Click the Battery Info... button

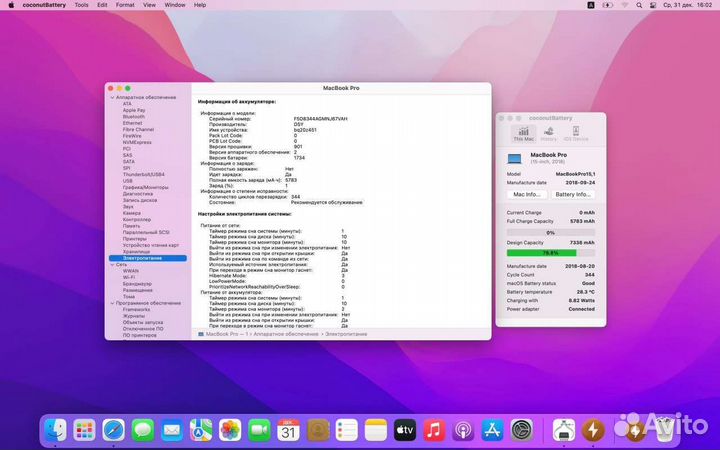pos(573,195)
